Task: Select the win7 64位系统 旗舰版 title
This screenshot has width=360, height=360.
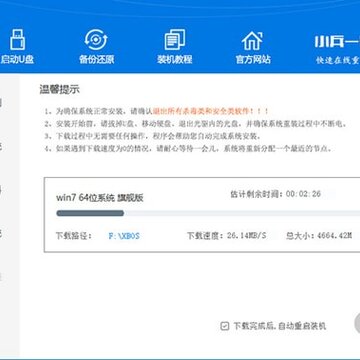Action: [x=100, y=198]
